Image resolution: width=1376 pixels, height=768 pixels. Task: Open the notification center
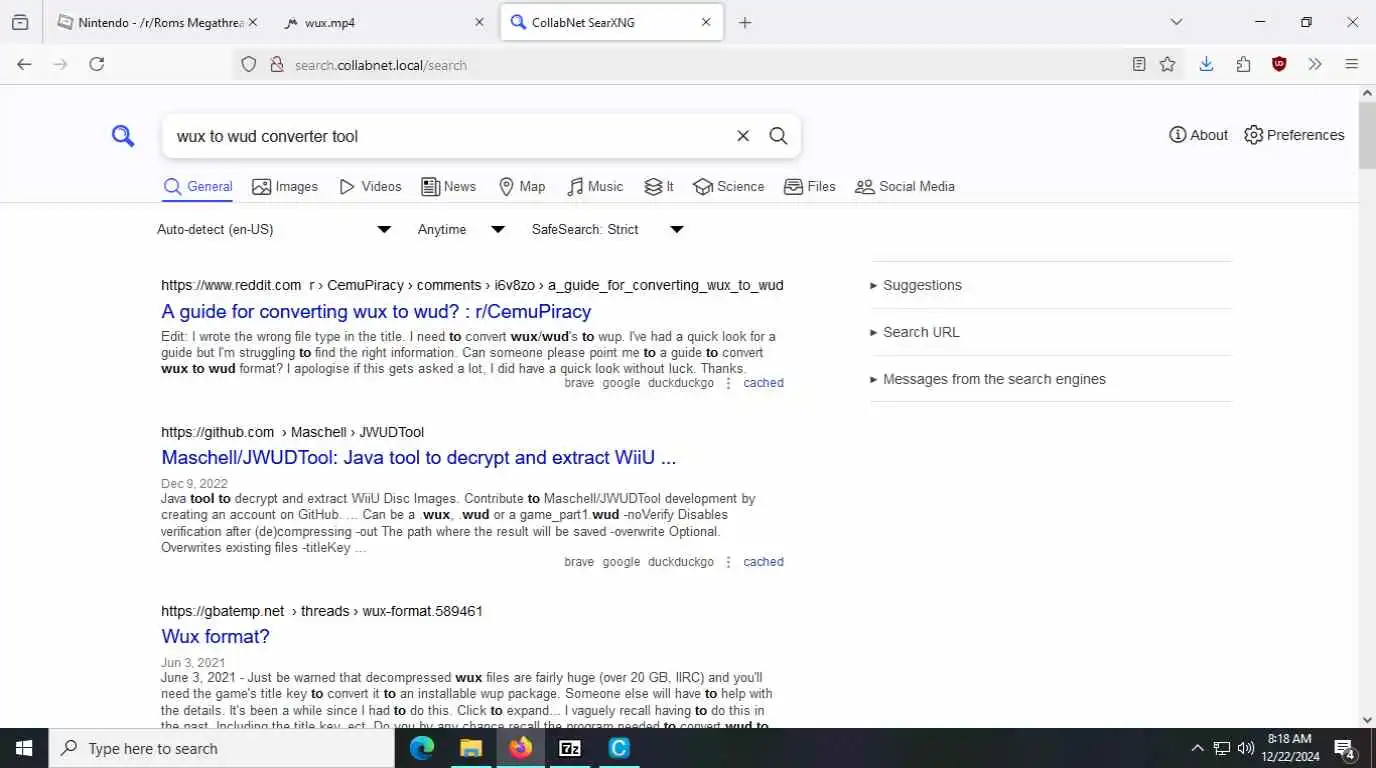tap(1345, 748)
